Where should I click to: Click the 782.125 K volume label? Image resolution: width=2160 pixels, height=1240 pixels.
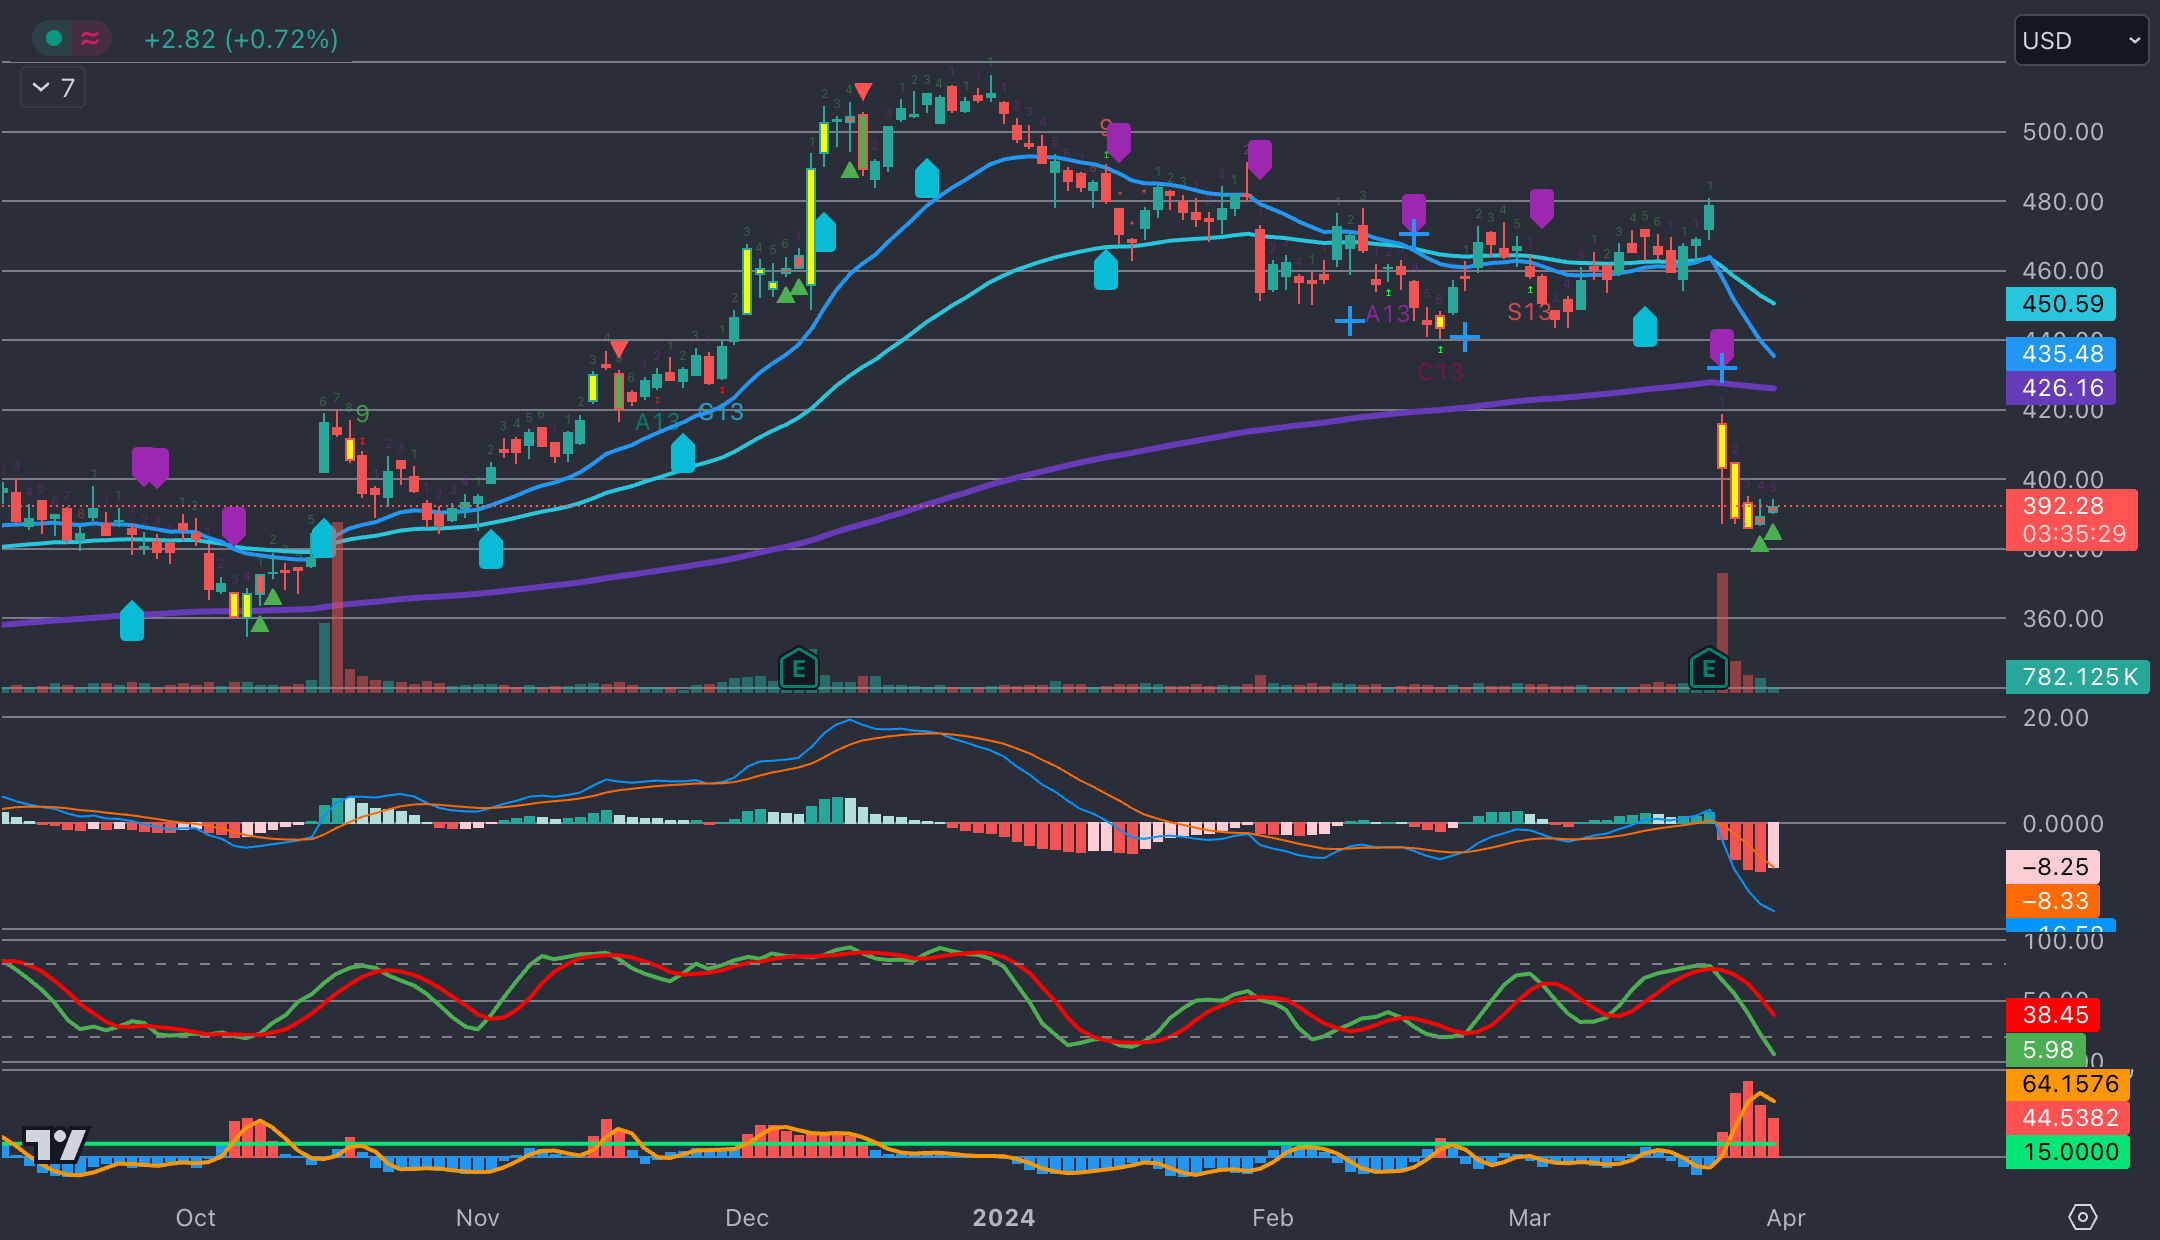pos(2077,677)
